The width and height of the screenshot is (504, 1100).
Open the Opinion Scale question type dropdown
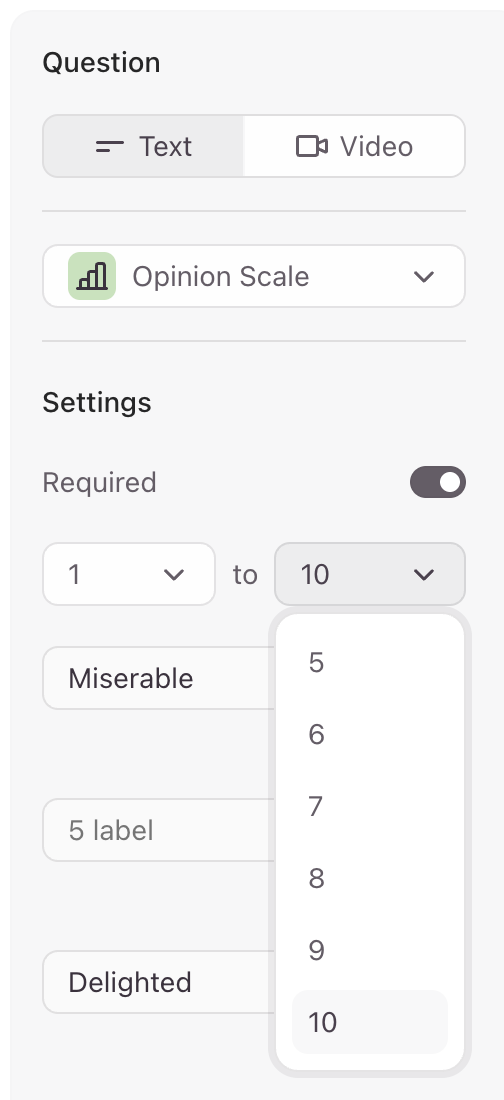click(x=254, y=276)
